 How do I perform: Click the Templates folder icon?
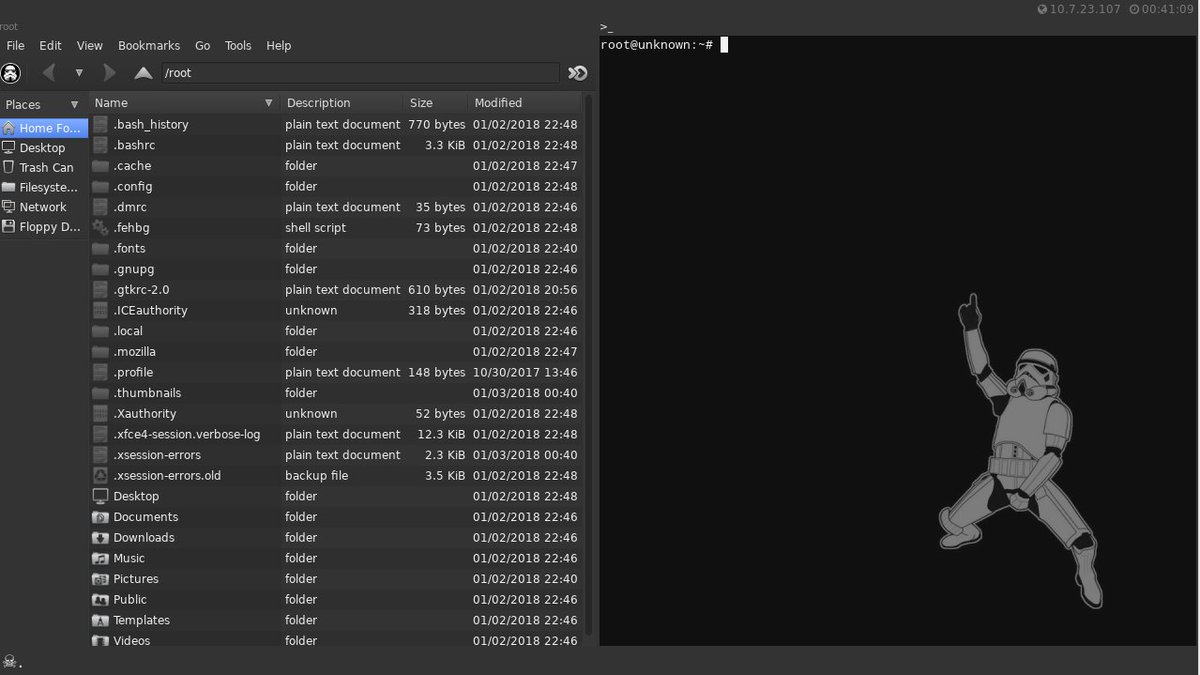pyautogui.click(x=100, y=620)
